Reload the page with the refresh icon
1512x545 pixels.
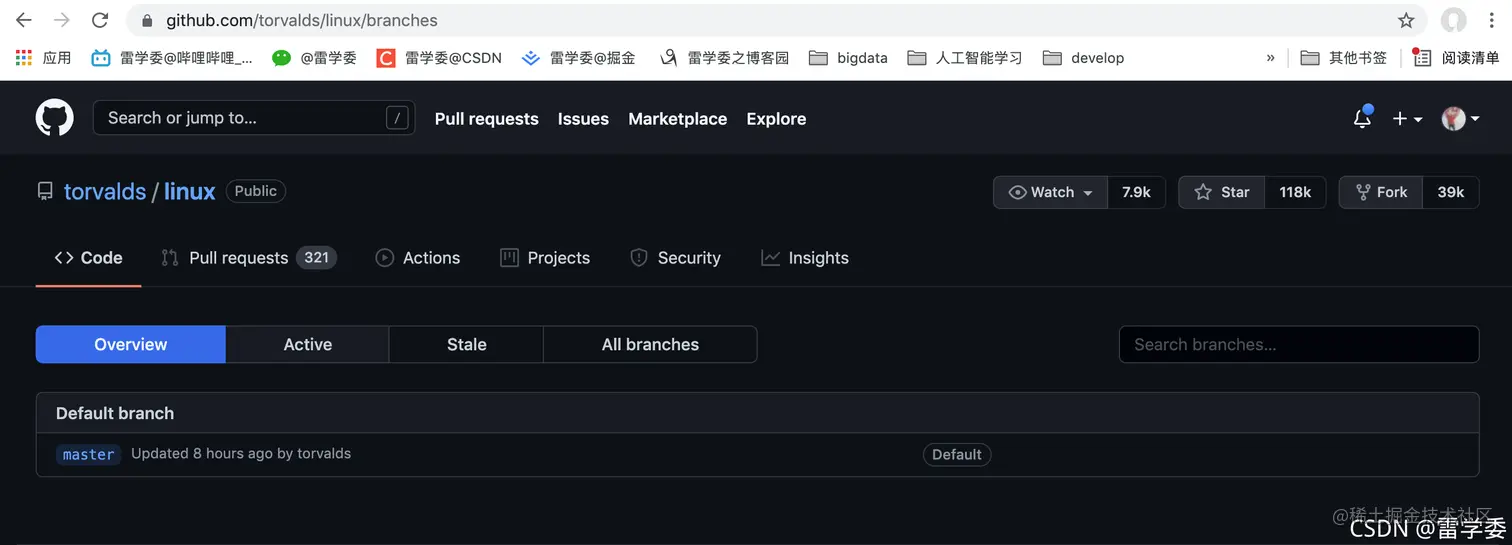(99, 20)
